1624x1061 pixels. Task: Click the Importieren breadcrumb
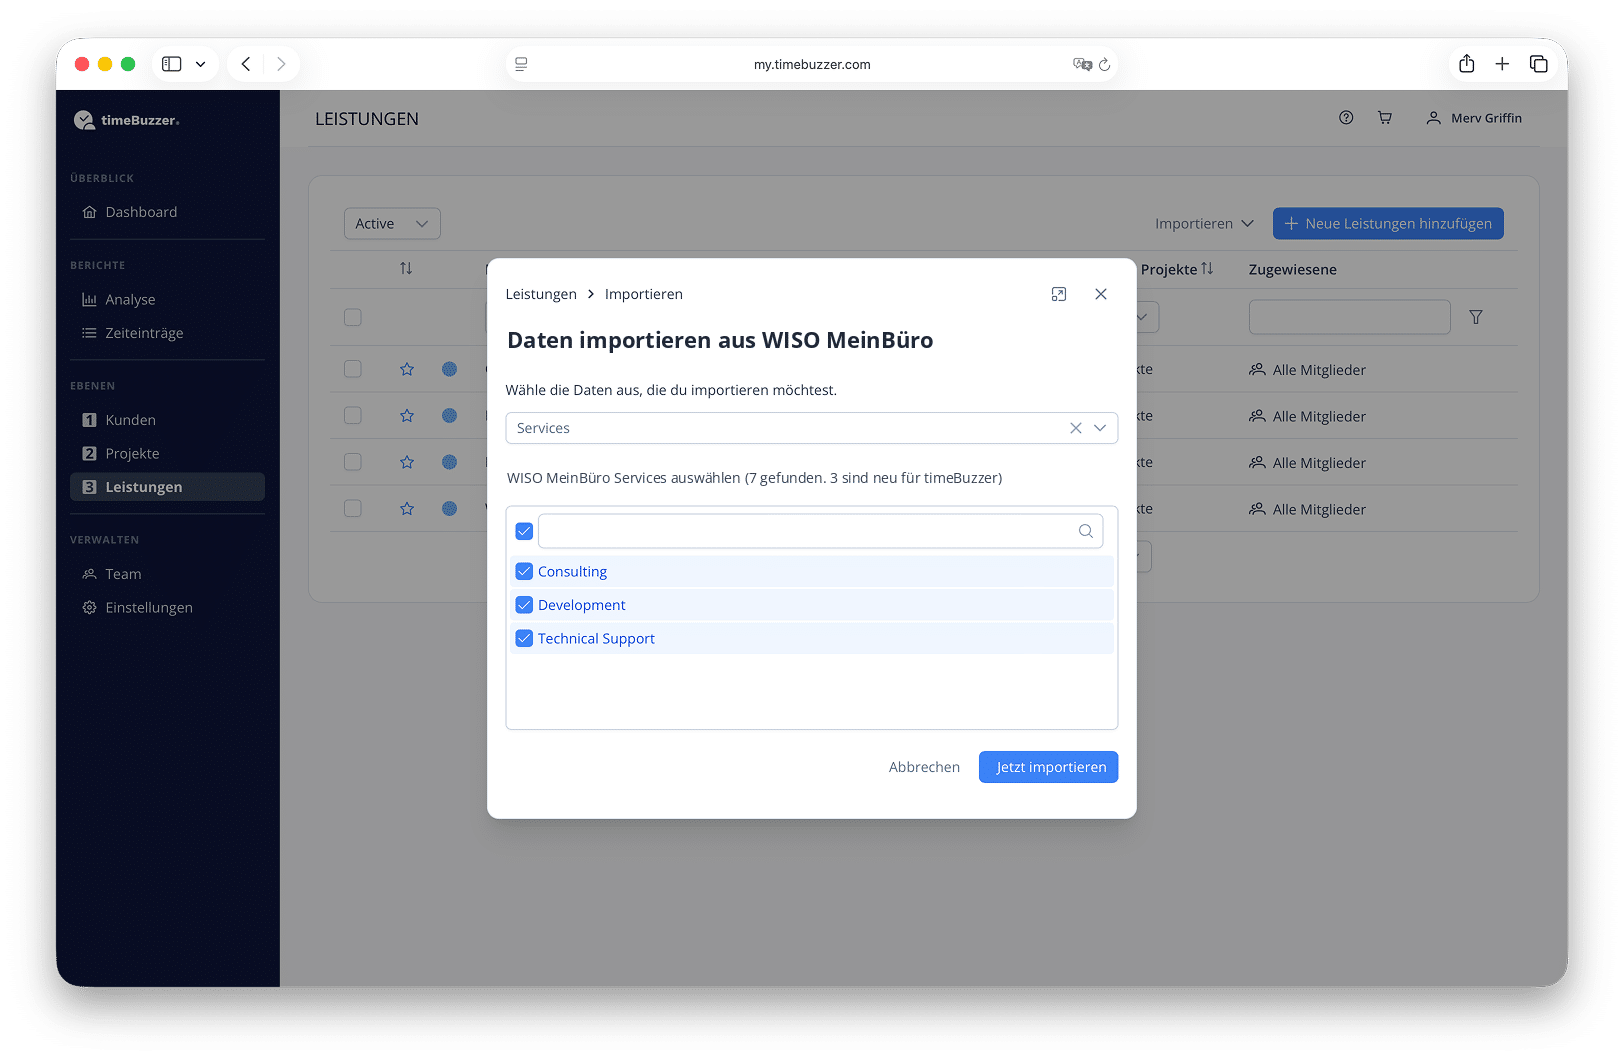click(x=644, y=294)
